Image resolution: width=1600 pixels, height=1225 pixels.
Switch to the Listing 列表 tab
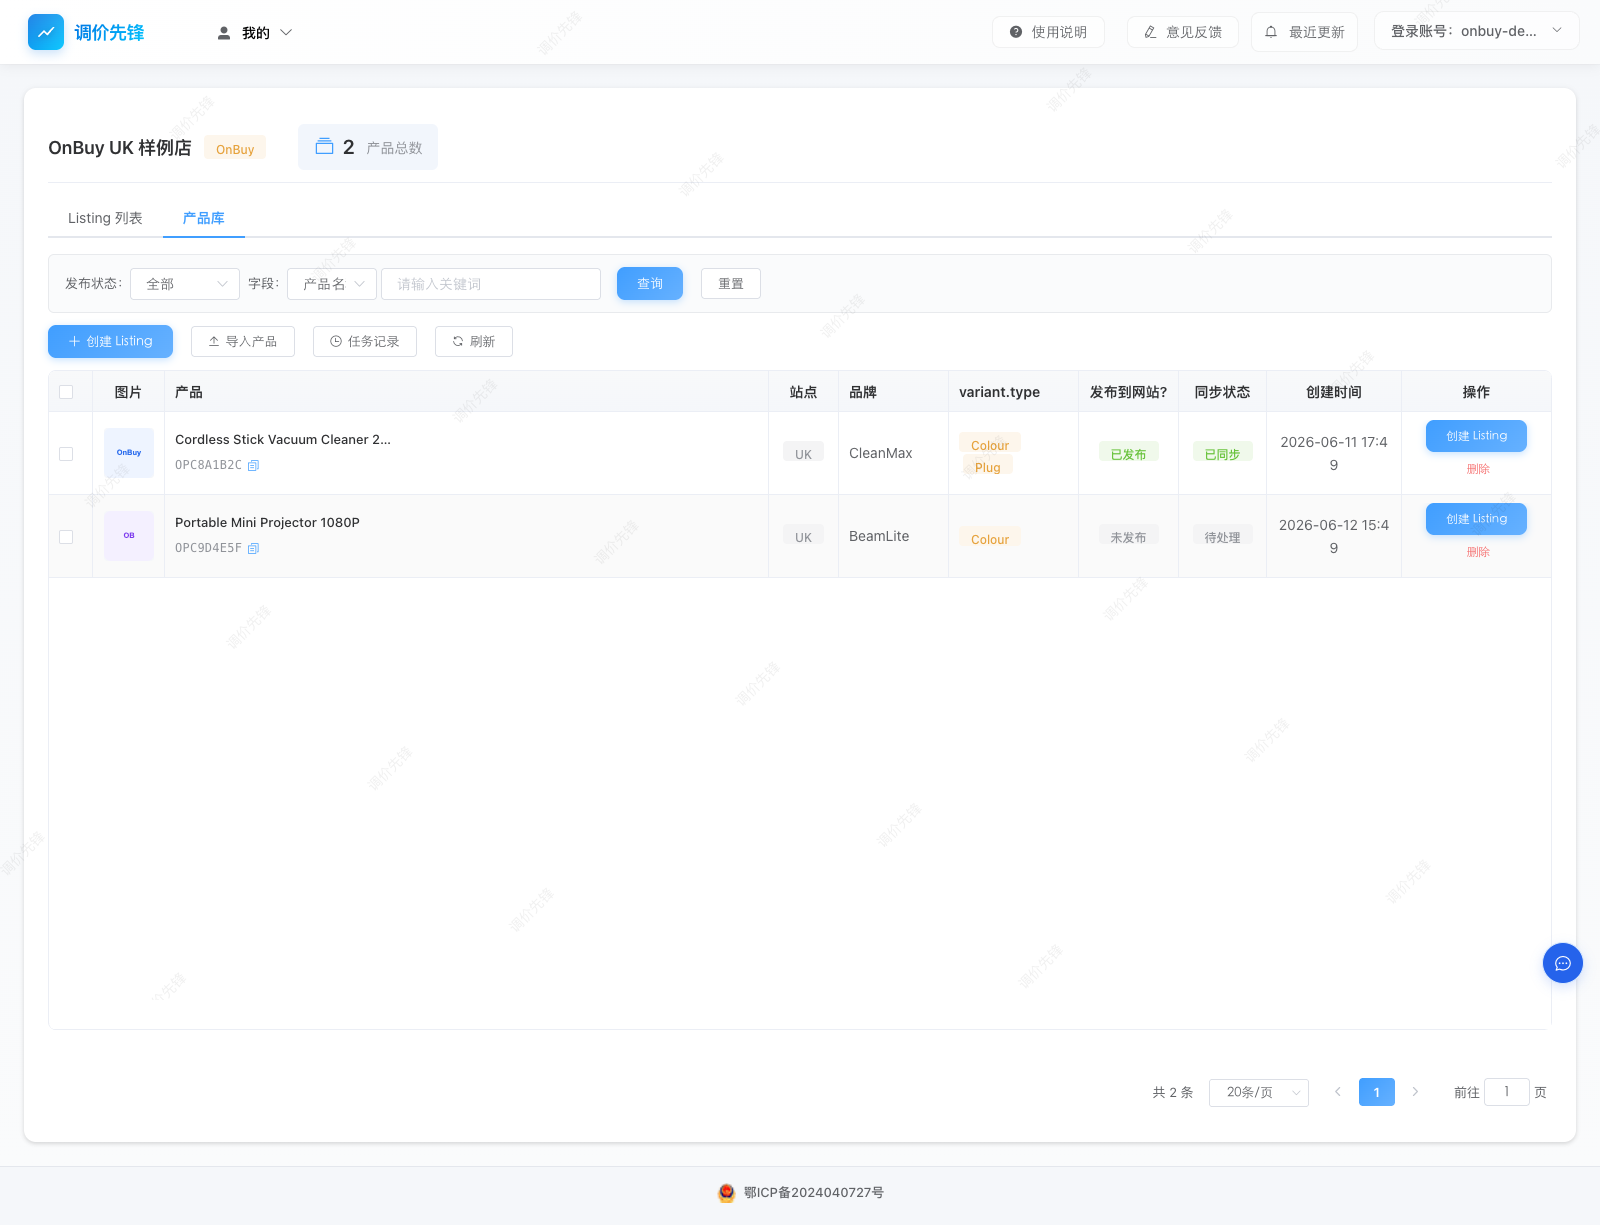point(105,218)
